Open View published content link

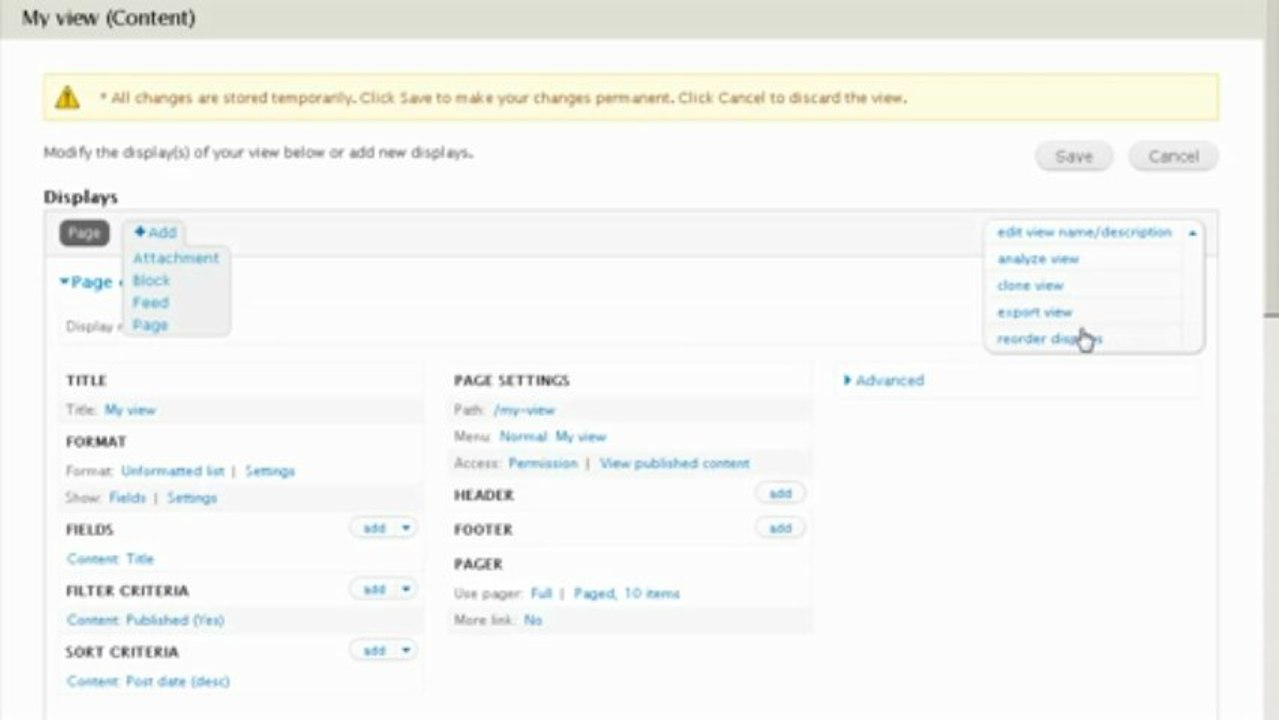pyautogui.click(x=674, y=464)
